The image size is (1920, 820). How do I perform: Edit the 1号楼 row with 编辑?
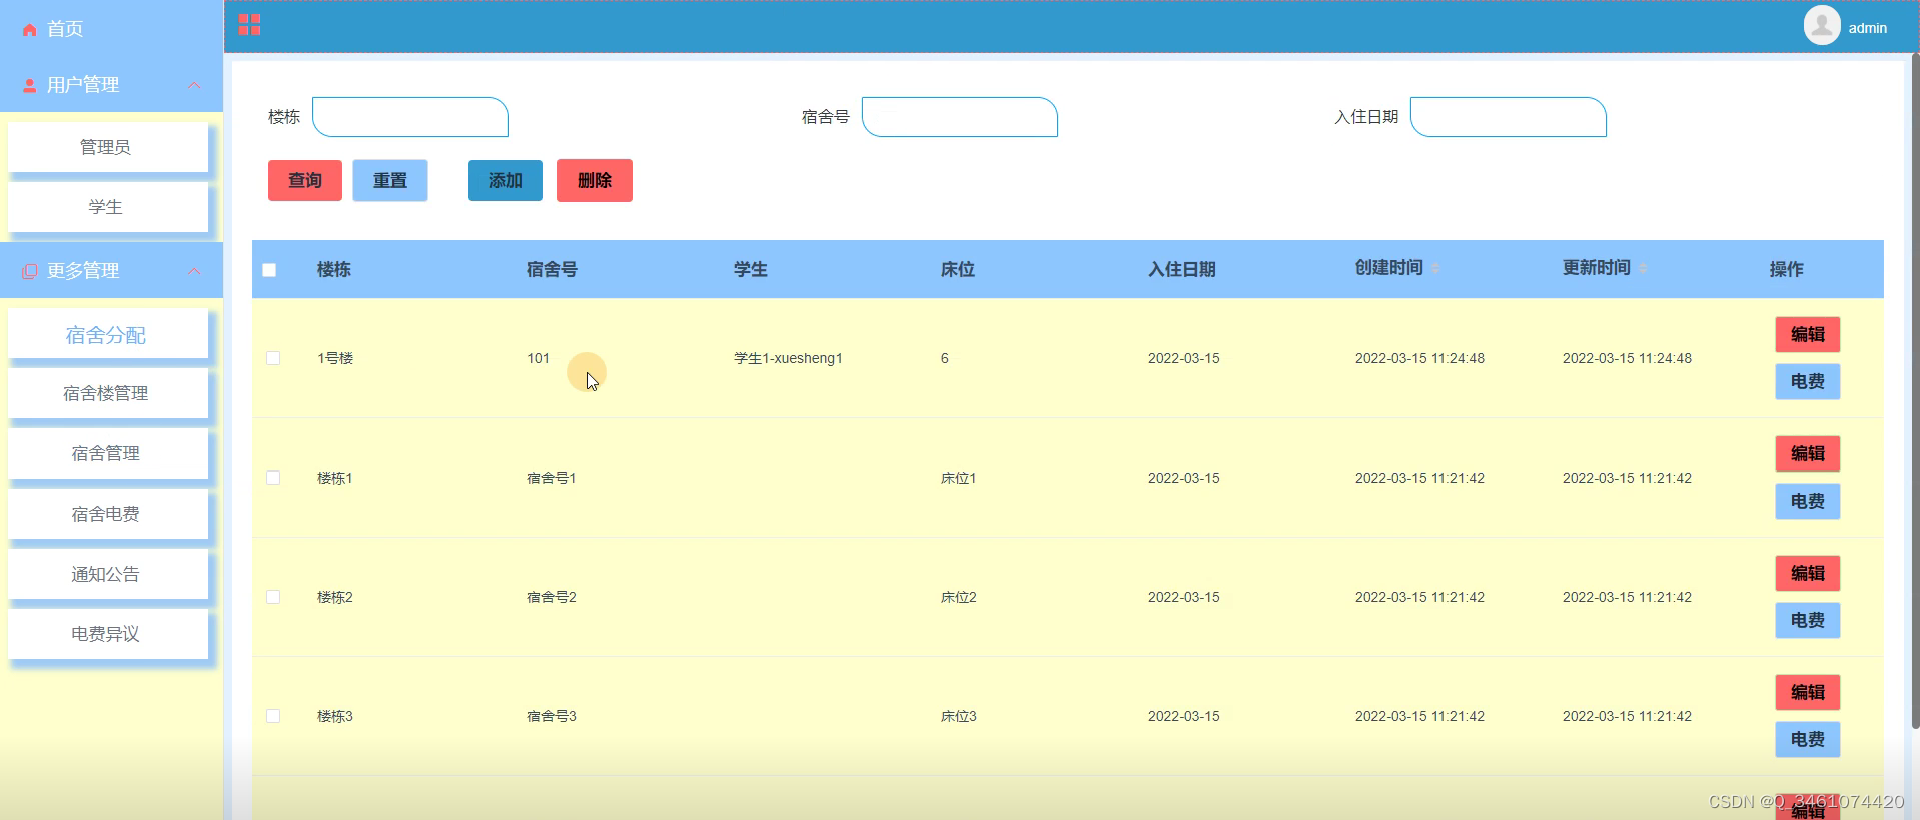1808,334
